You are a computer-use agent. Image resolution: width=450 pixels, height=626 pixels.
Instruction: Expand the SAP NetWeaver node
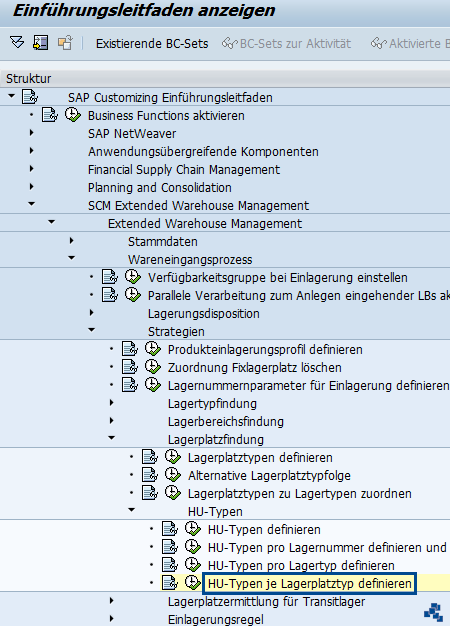(x=32, y=133)
